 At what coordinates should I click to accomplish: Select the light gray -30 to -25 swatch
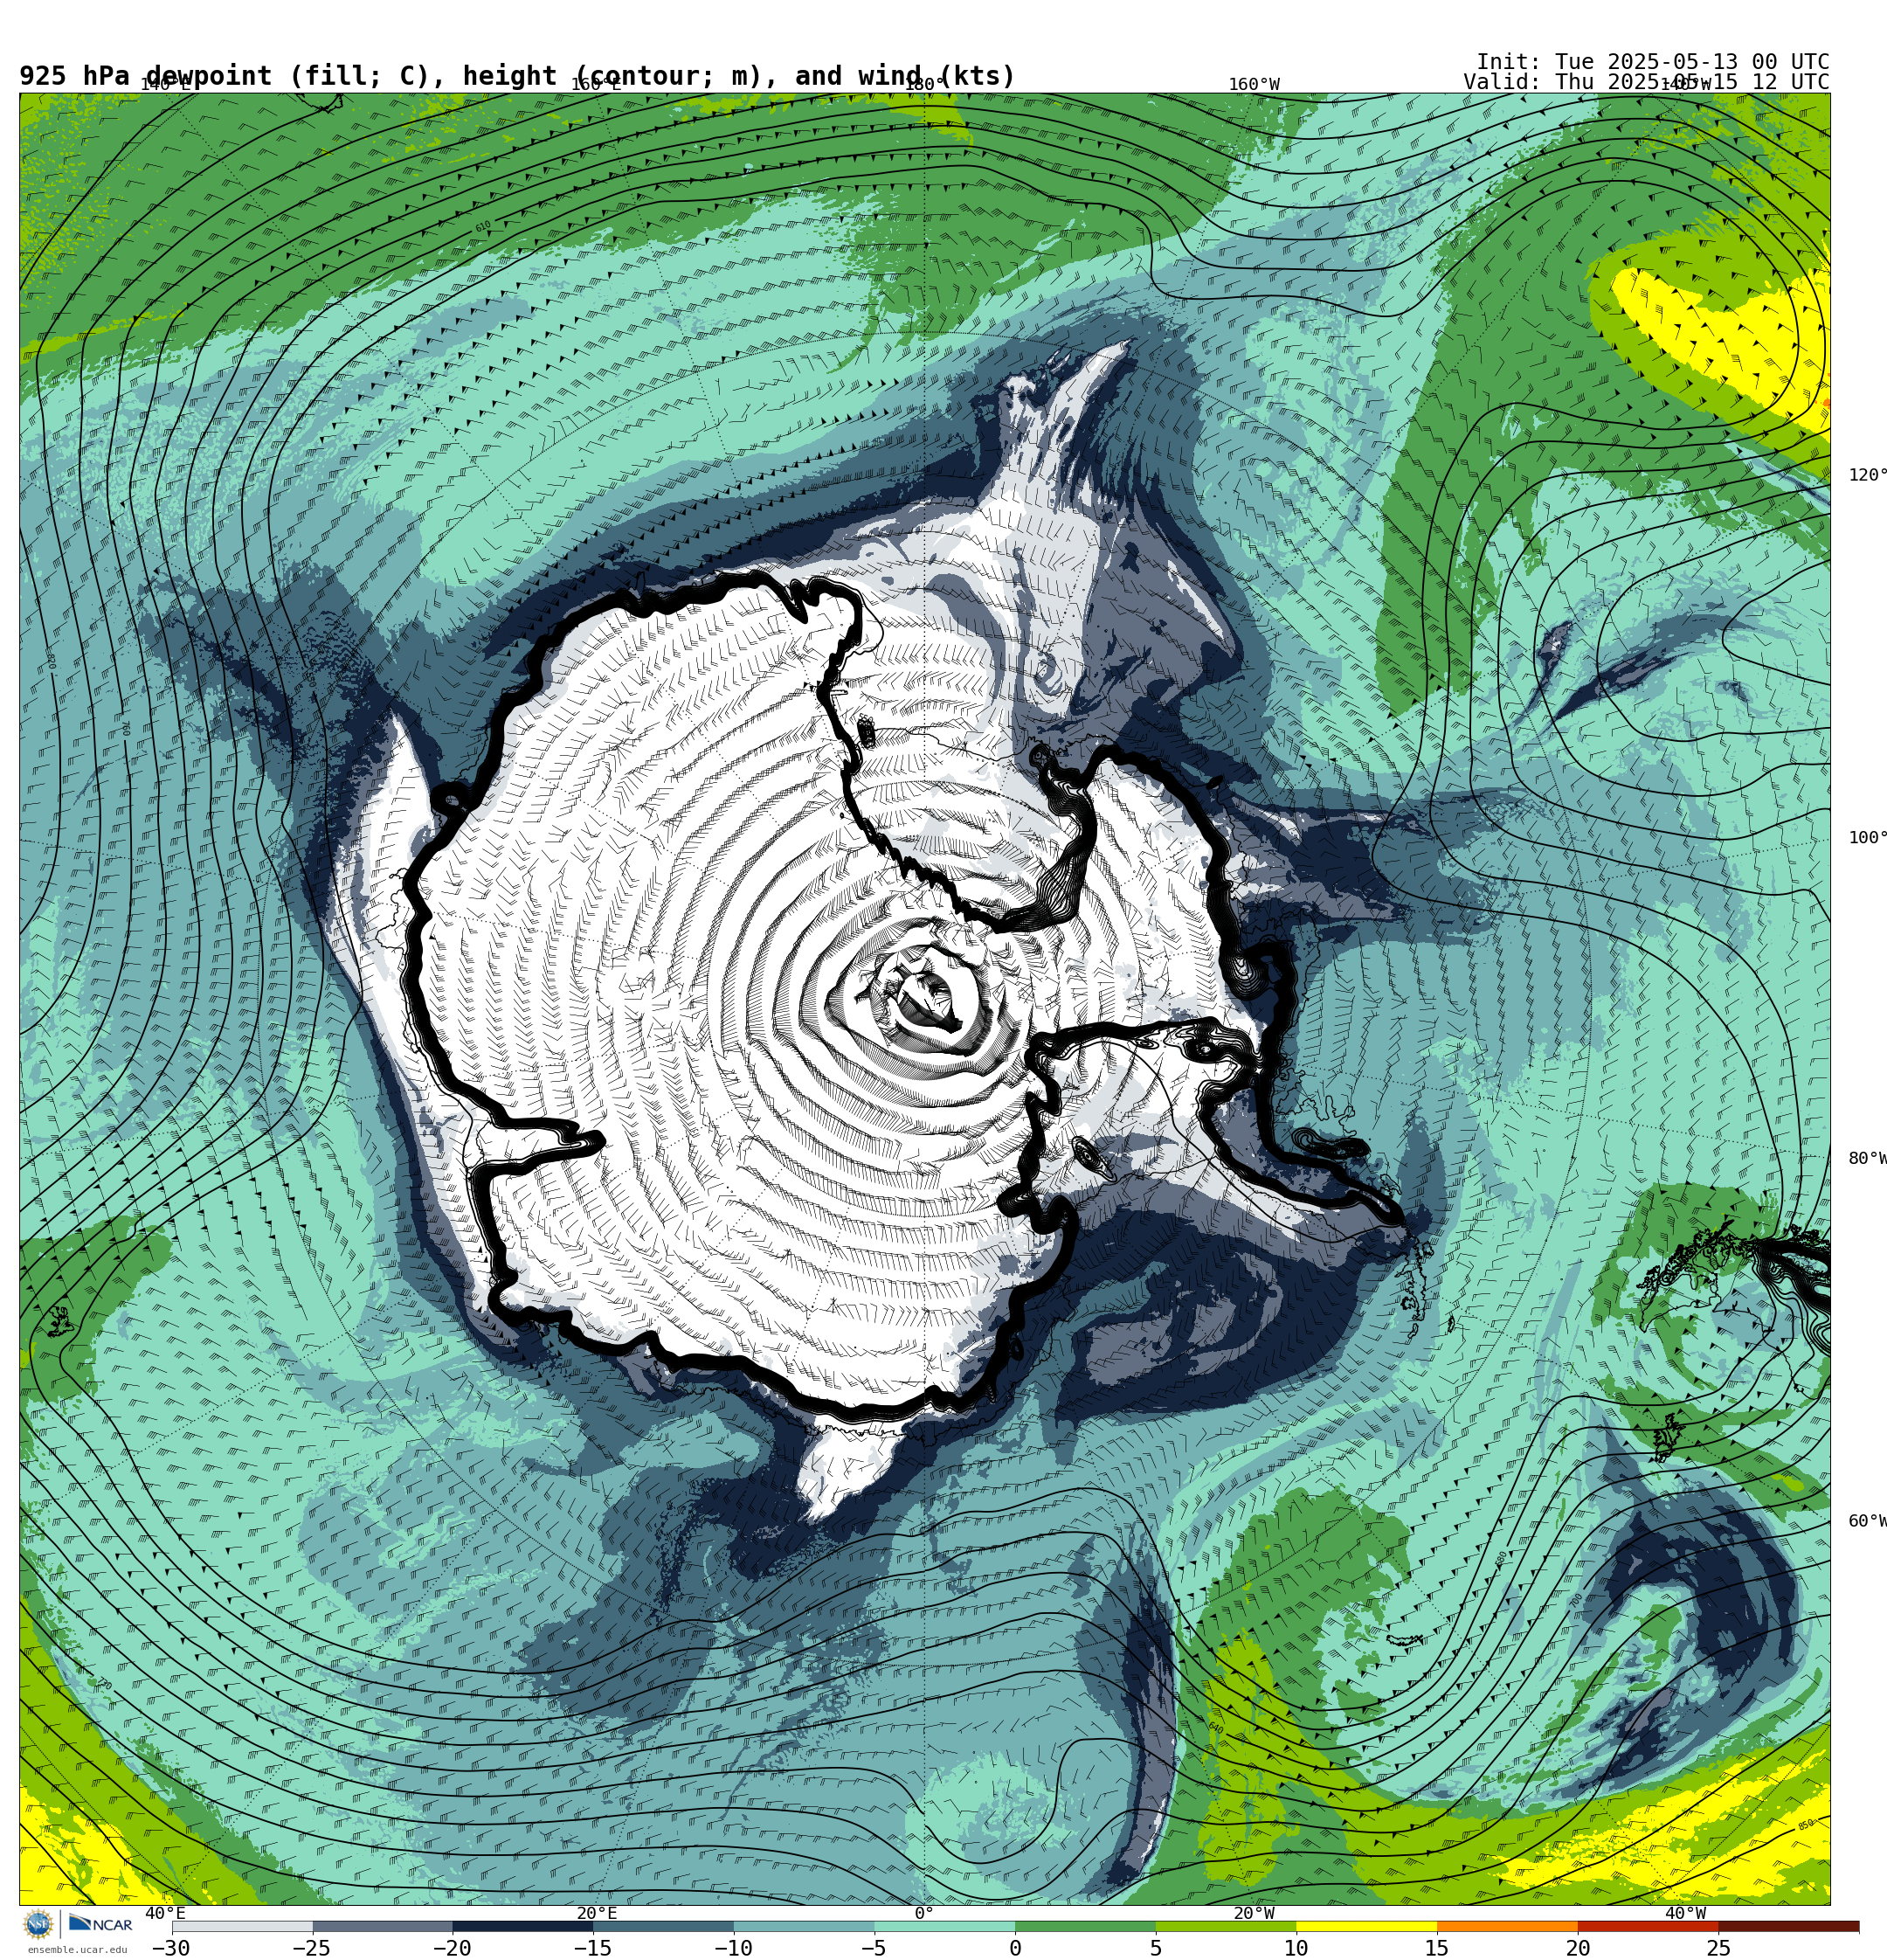242,1926
